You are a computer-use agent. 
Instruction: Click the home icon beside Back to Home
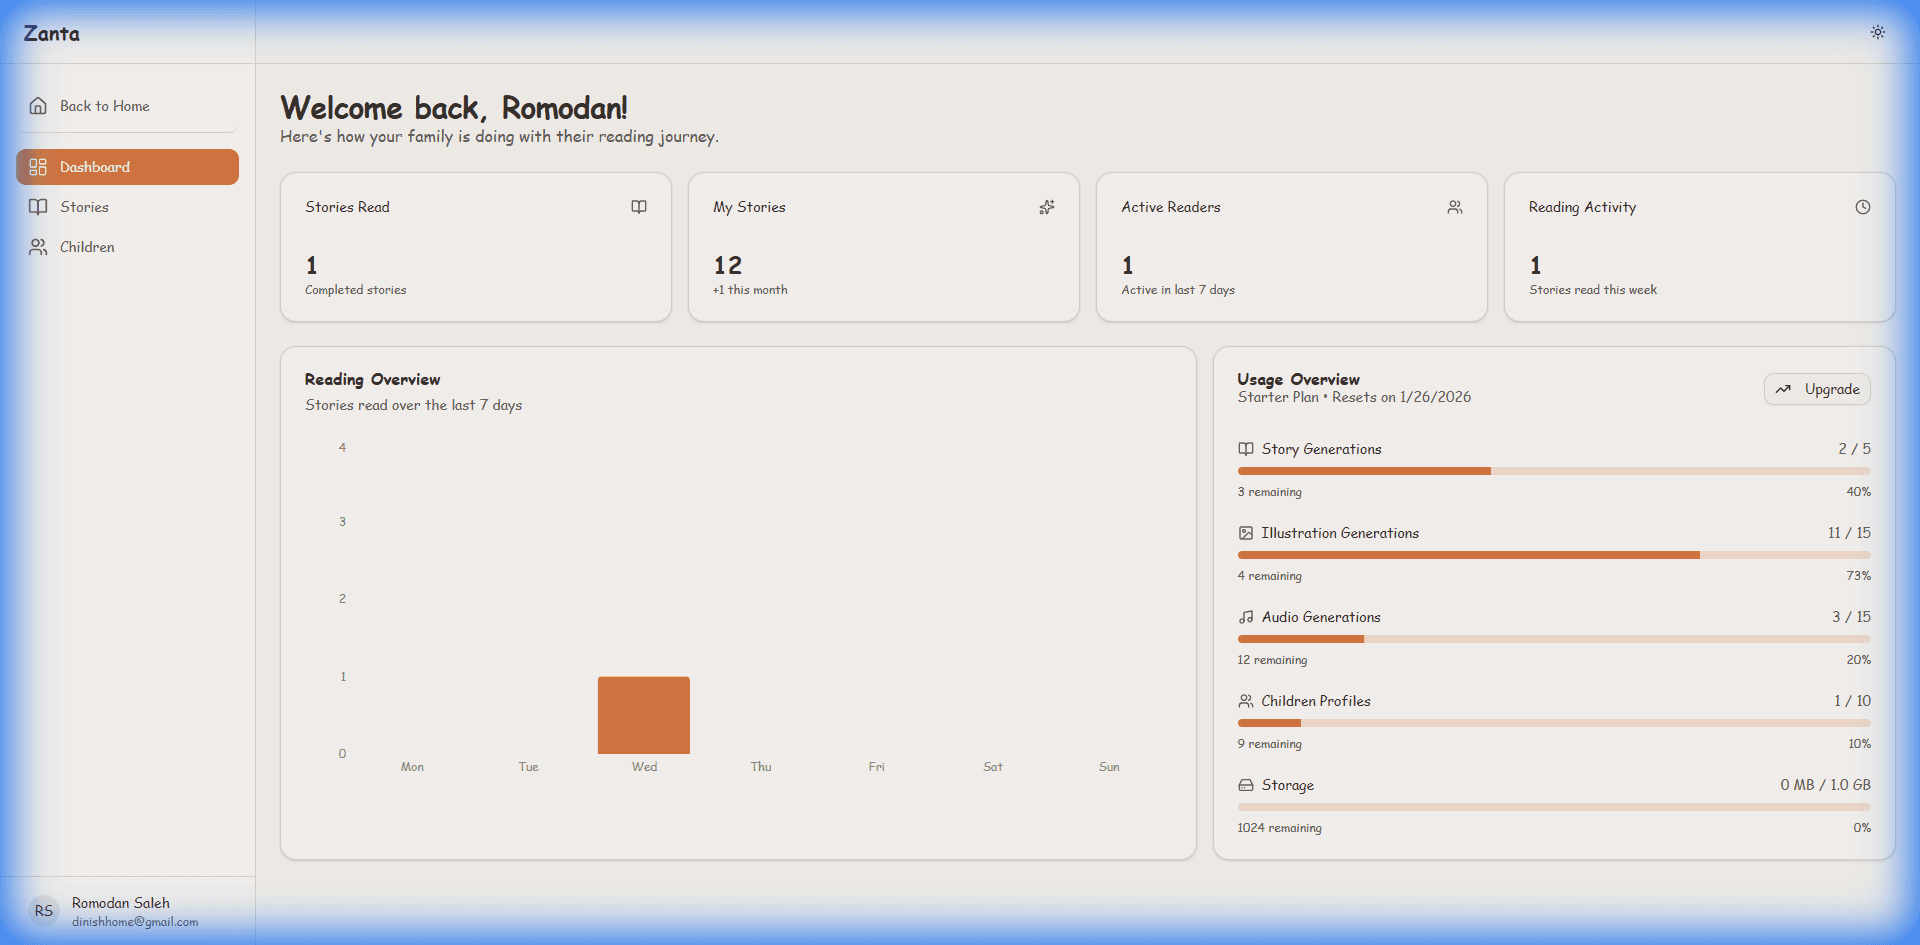38,105
